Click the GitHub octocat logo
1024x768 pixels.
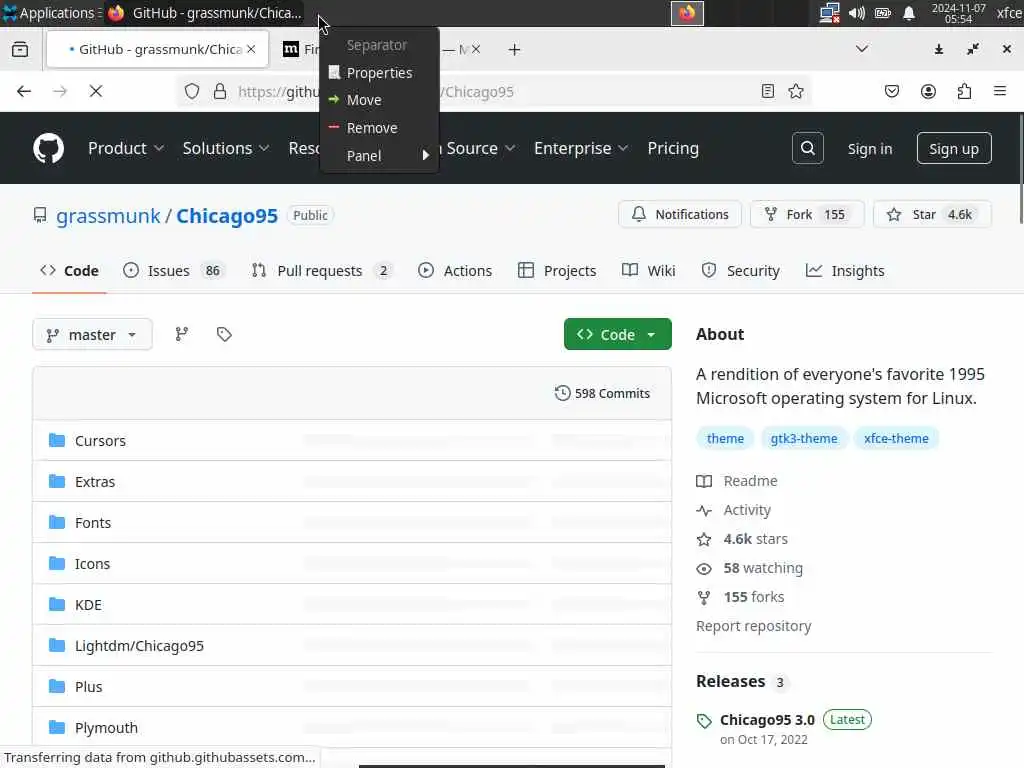[48, 148]
